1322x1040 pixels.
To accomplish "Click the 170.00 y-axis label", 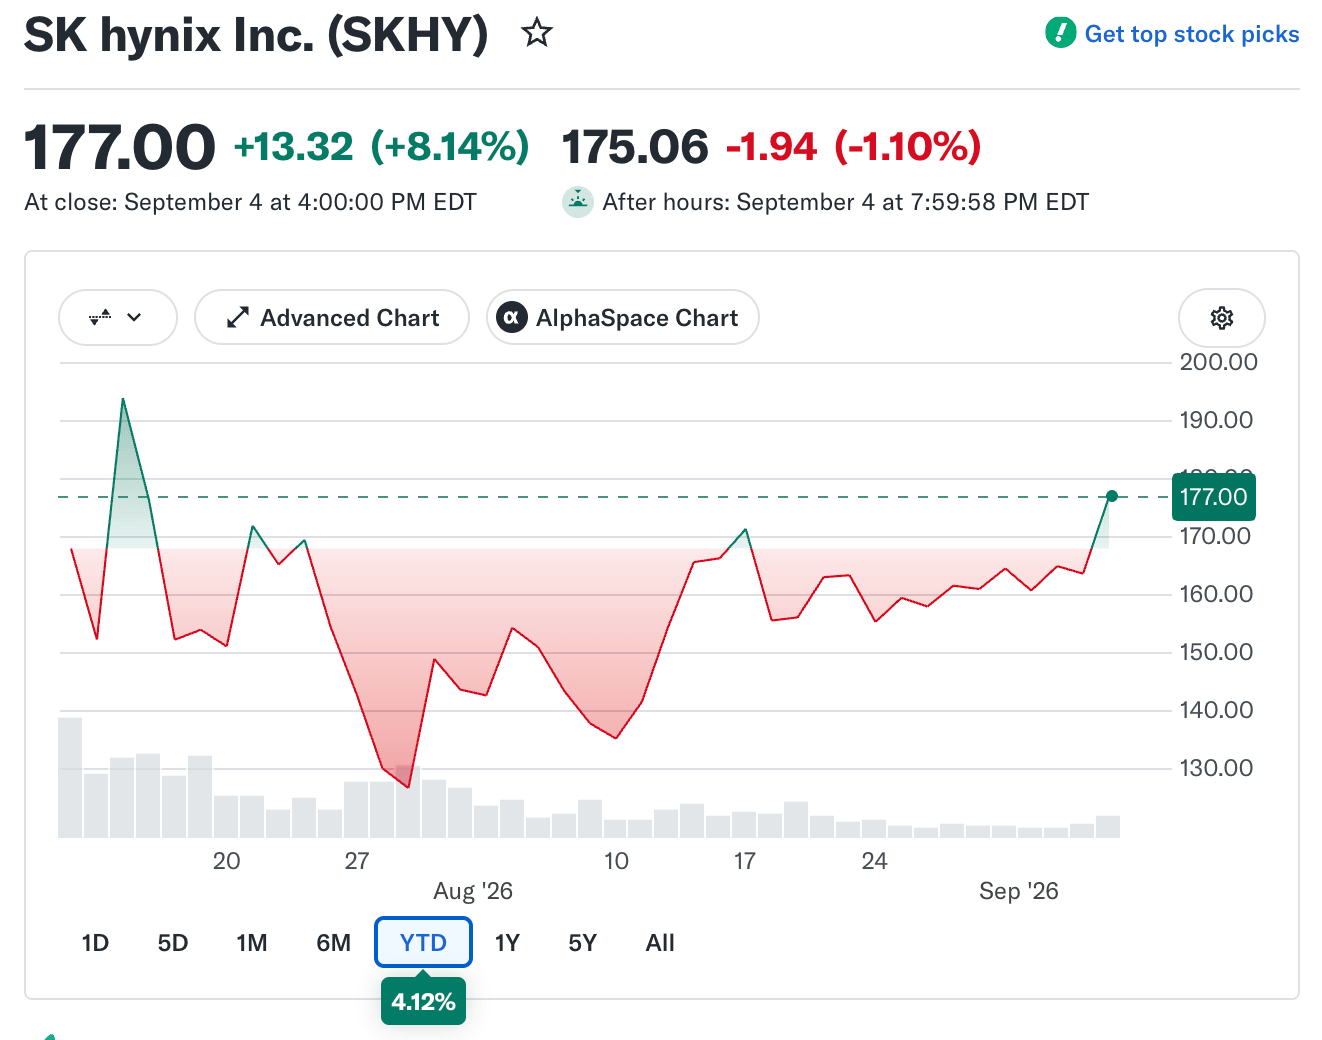I will 1215,536.
